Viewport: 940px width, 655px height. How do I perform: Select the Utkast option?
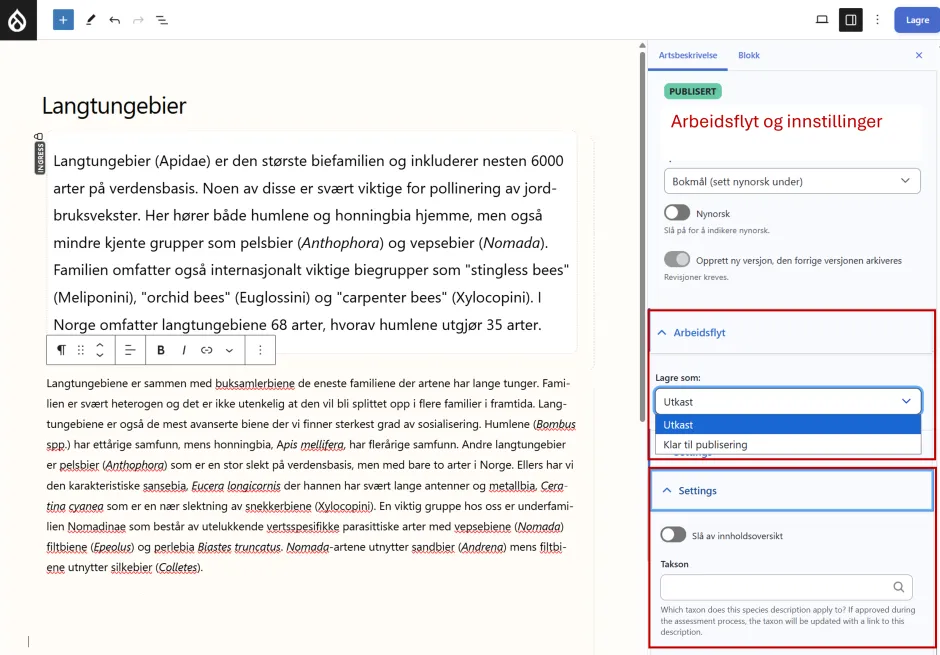[788, 425]
